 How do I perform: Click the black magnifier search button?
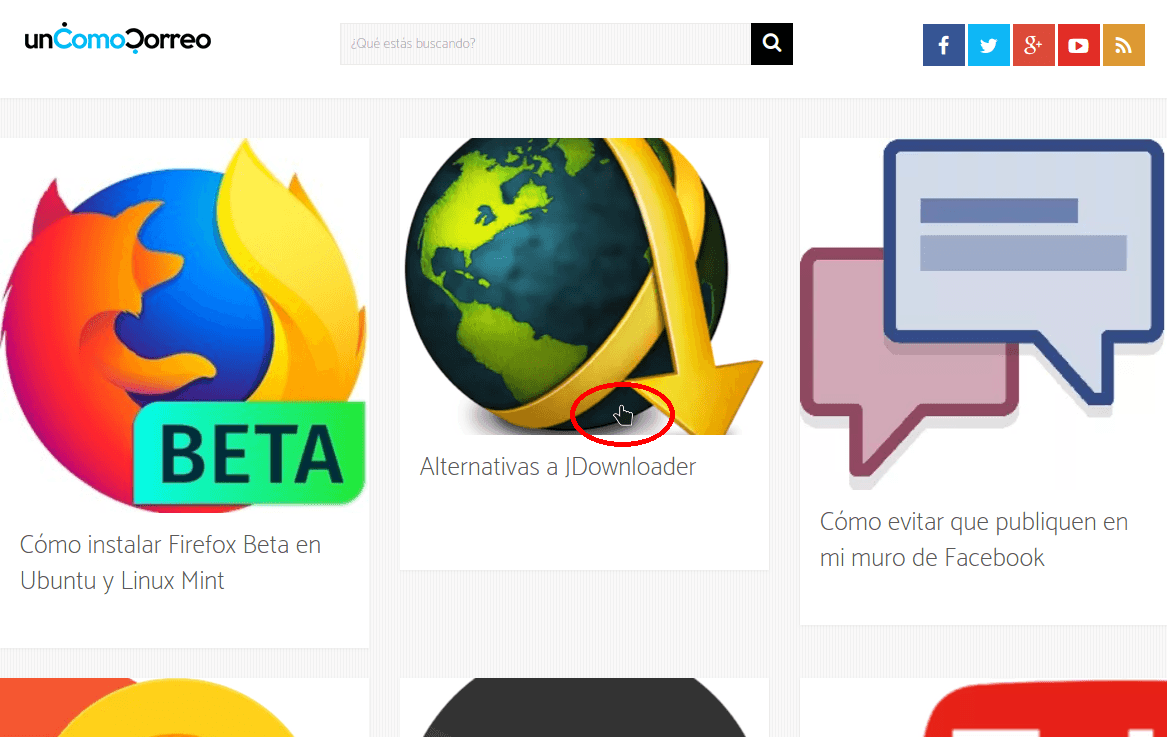coord(772,44)
